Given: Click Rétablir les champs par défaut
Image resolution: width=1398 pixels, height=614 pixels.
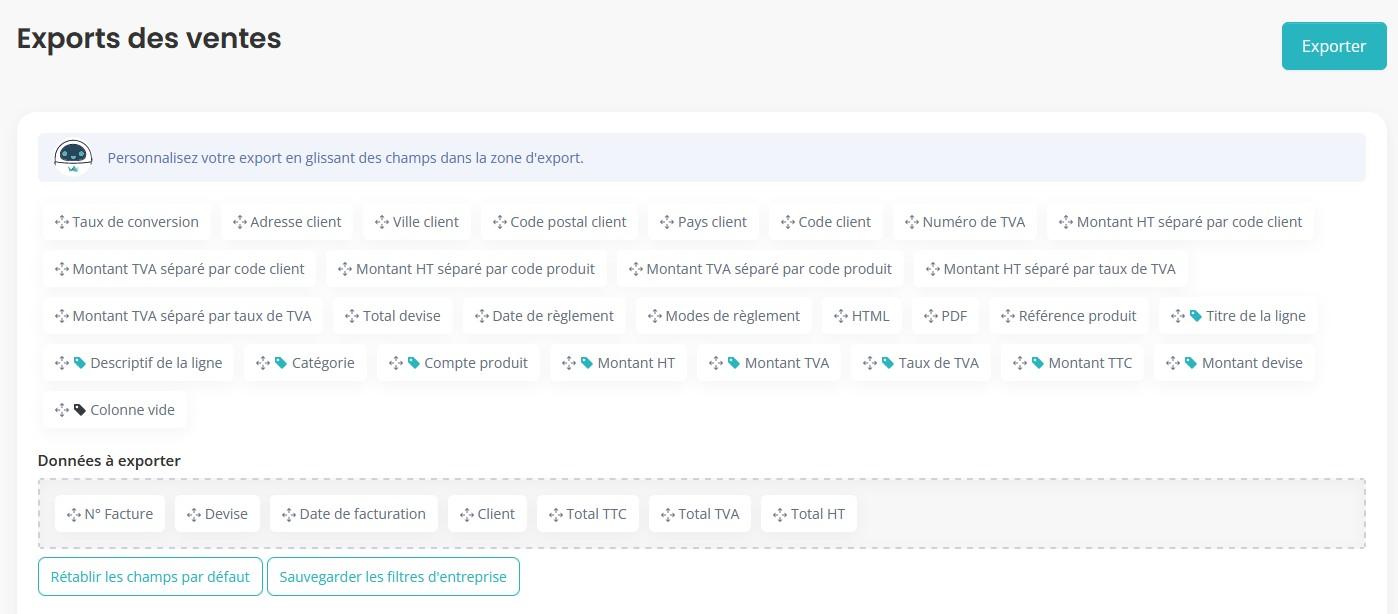Looking at the screenshot, I should click(x=150, y=577).
